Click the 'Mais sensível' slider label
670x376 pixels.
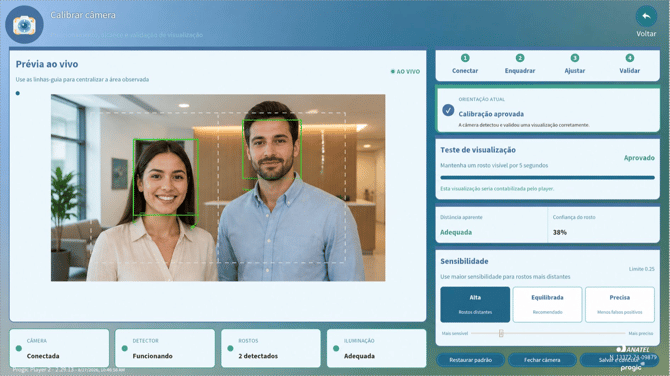(455, 333)
